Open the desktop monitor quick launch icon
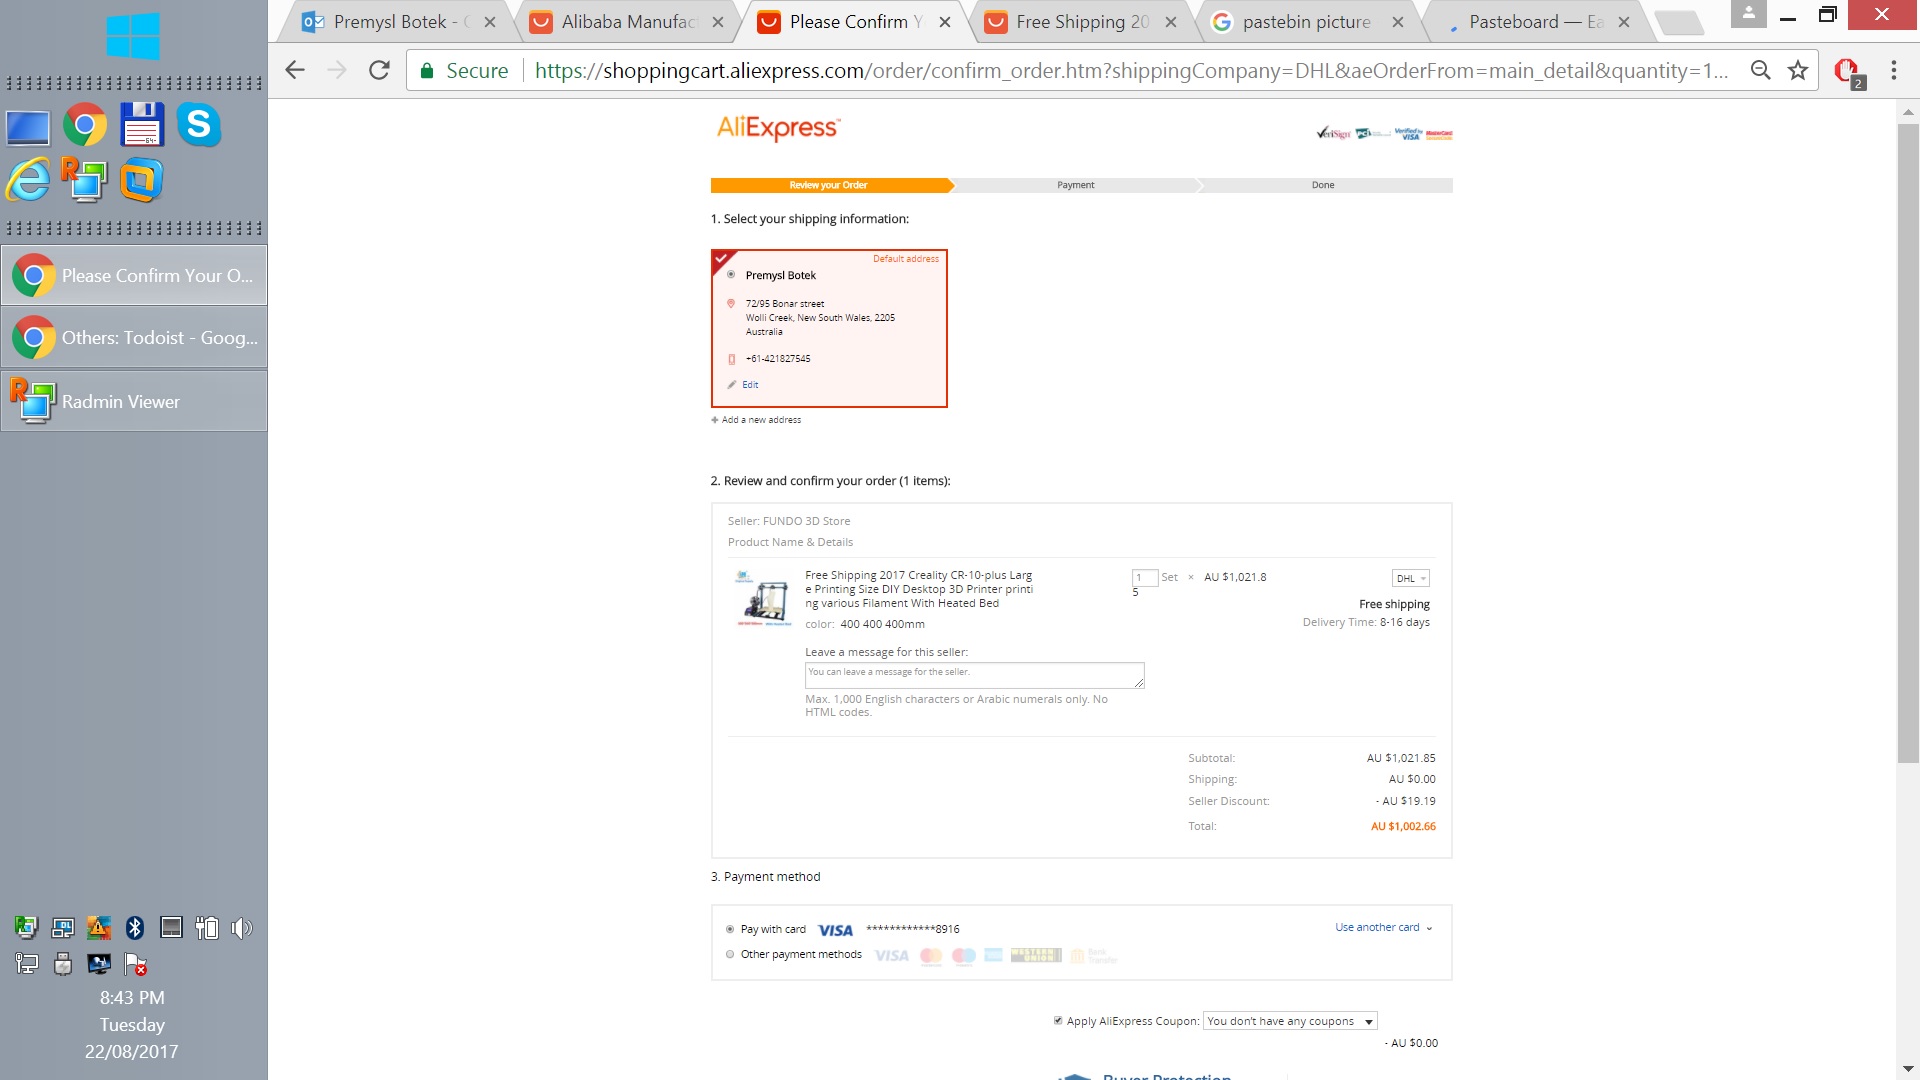 pyautogui.click(x=28, y=127)
